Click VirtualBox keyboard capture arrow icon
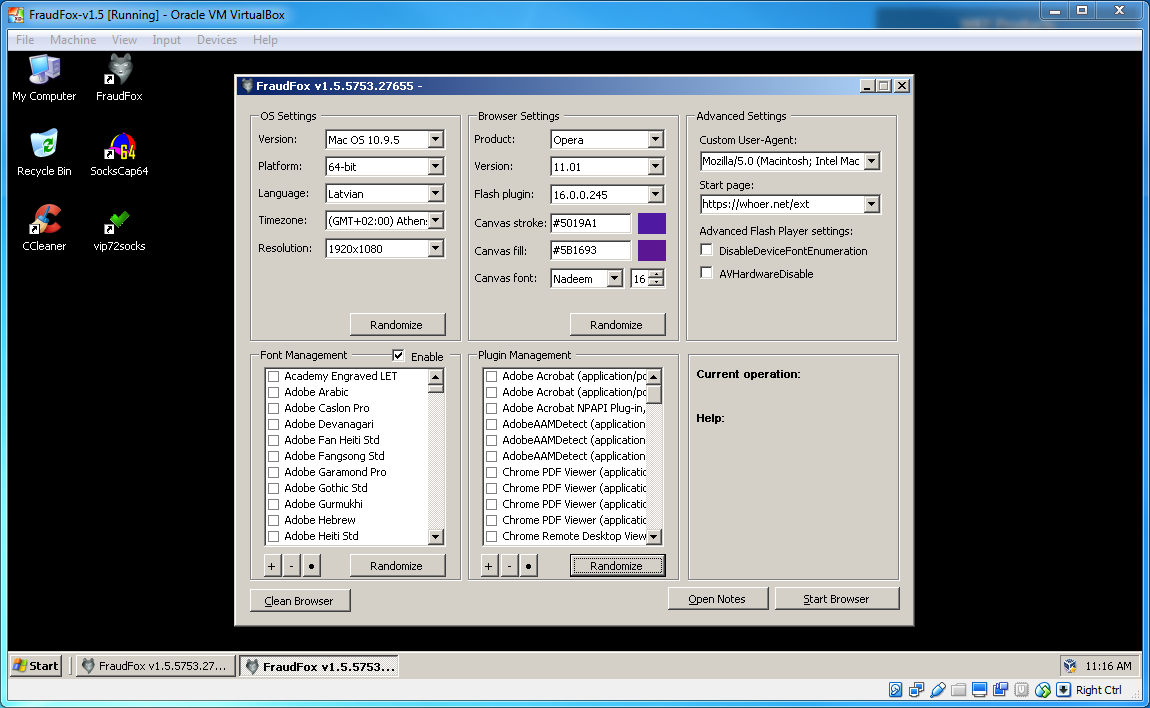 [x=1063, y=690]
